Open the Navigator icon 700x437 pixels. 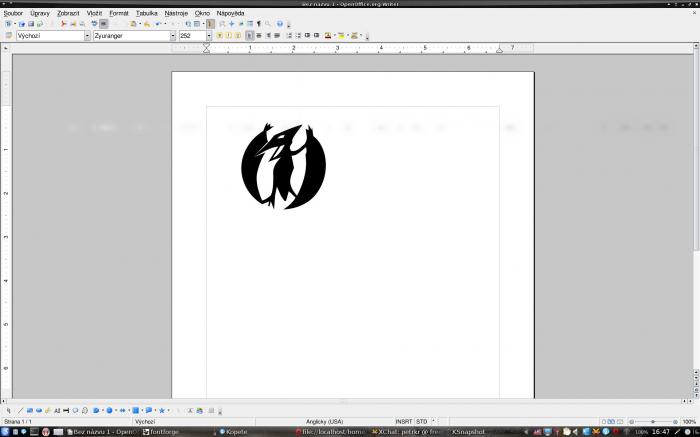click(x=232, y=24)
